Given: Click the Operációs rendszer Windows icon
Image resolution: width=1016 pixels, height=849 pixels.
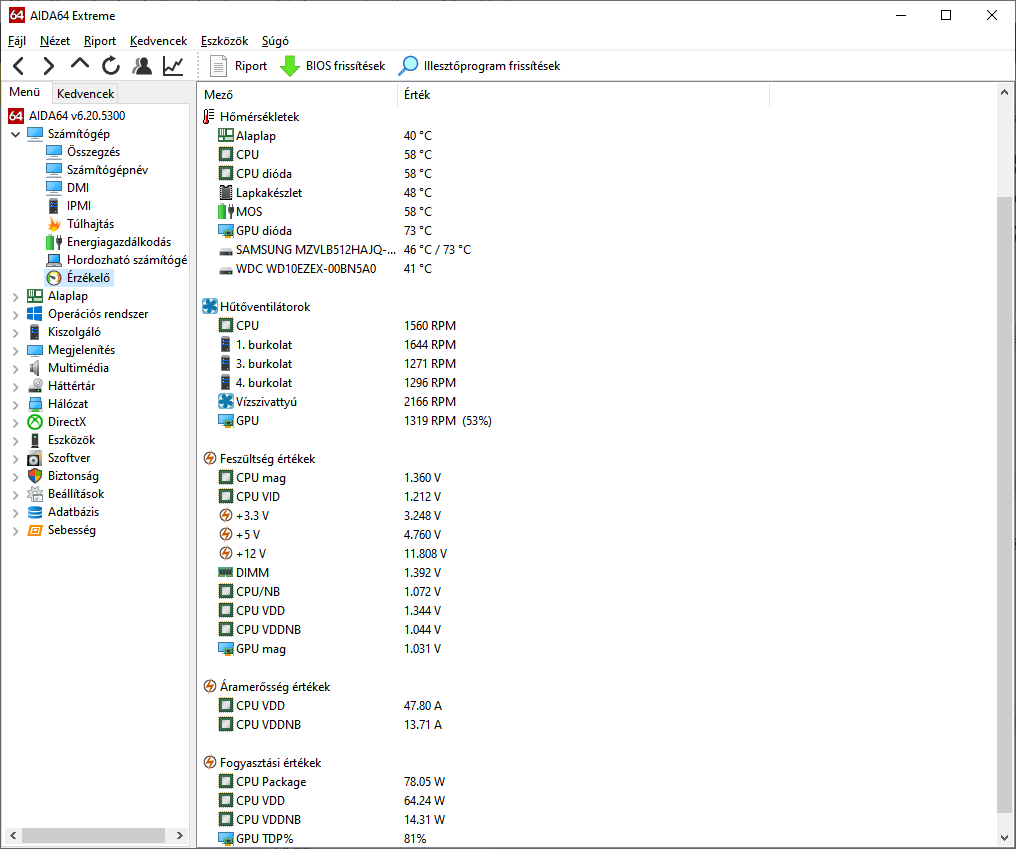Looking at the screenshot, I should (35, 314).
